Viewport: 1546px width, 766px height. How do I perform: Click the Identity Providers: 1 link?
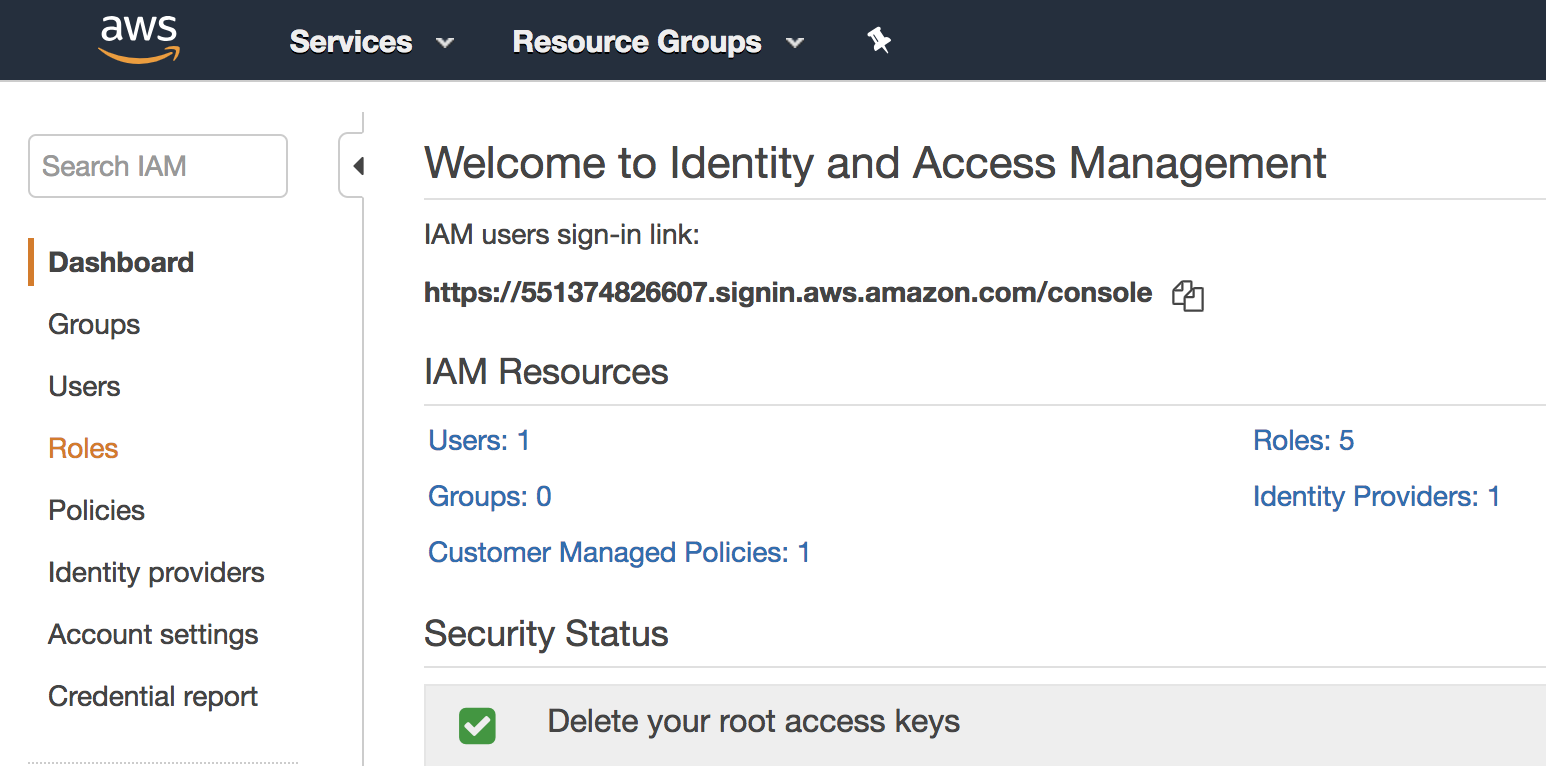coord(1376,496)
